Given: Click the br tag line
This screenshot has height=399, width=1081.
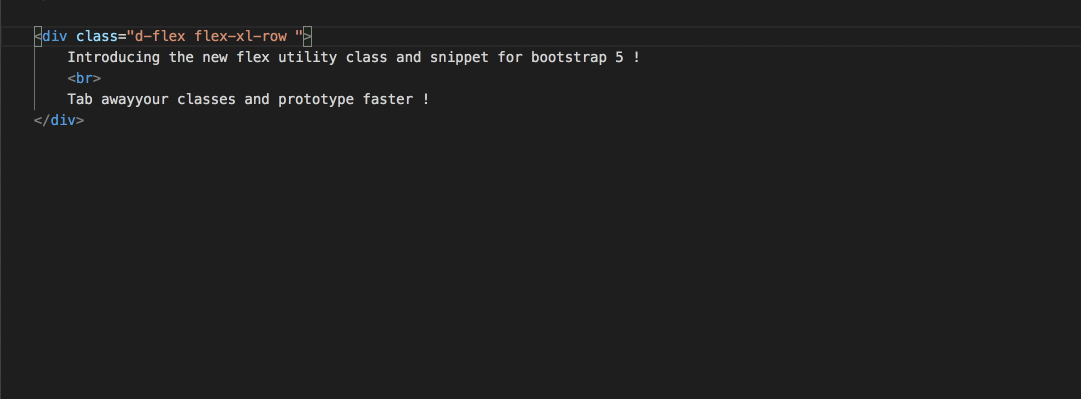Looking at the screenshot, I should 85,78.
